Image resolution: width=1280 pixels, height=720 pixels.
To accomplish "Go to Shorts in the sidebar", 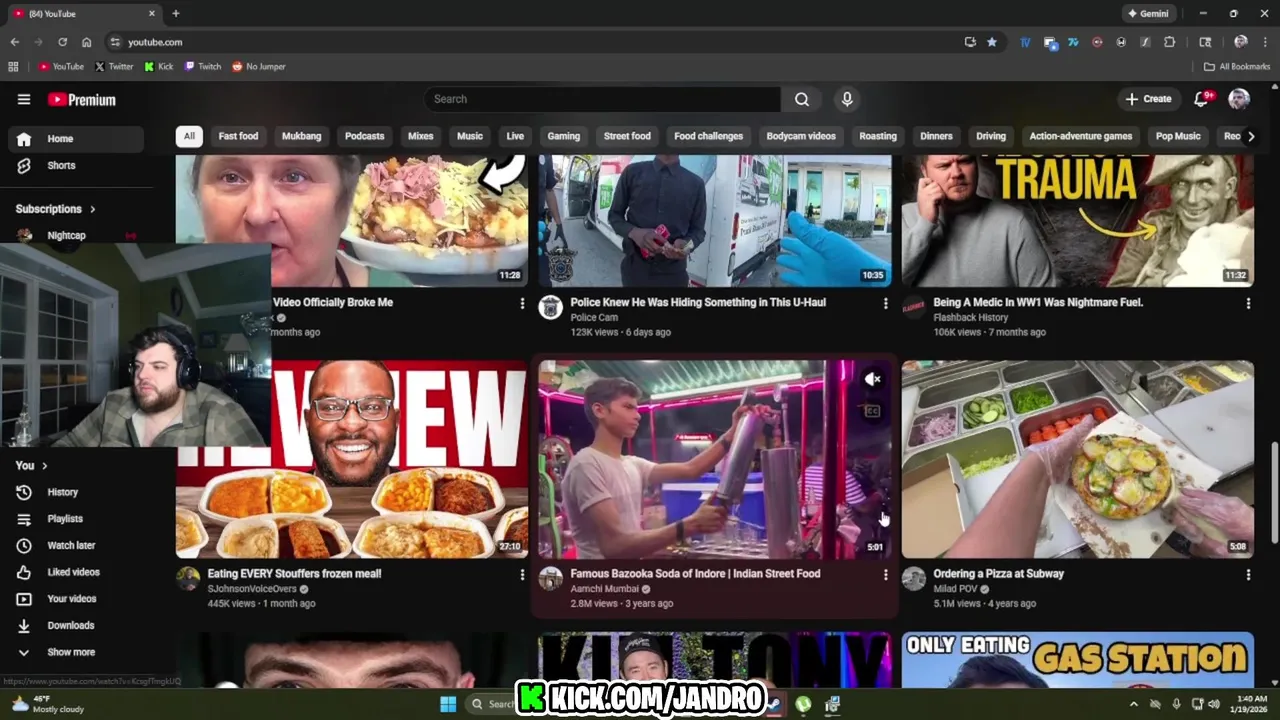I will coord(61,165).
